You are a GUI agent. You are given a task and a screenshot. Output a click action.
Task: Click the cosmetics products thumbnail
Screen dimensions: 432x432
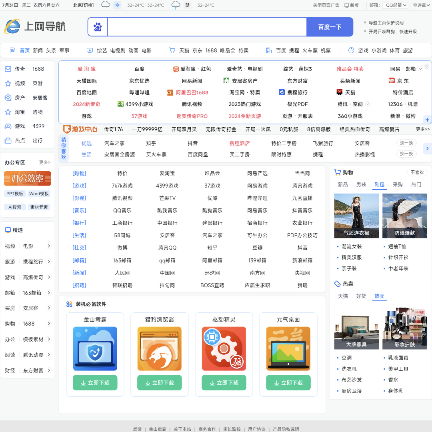tap(404, 327)
